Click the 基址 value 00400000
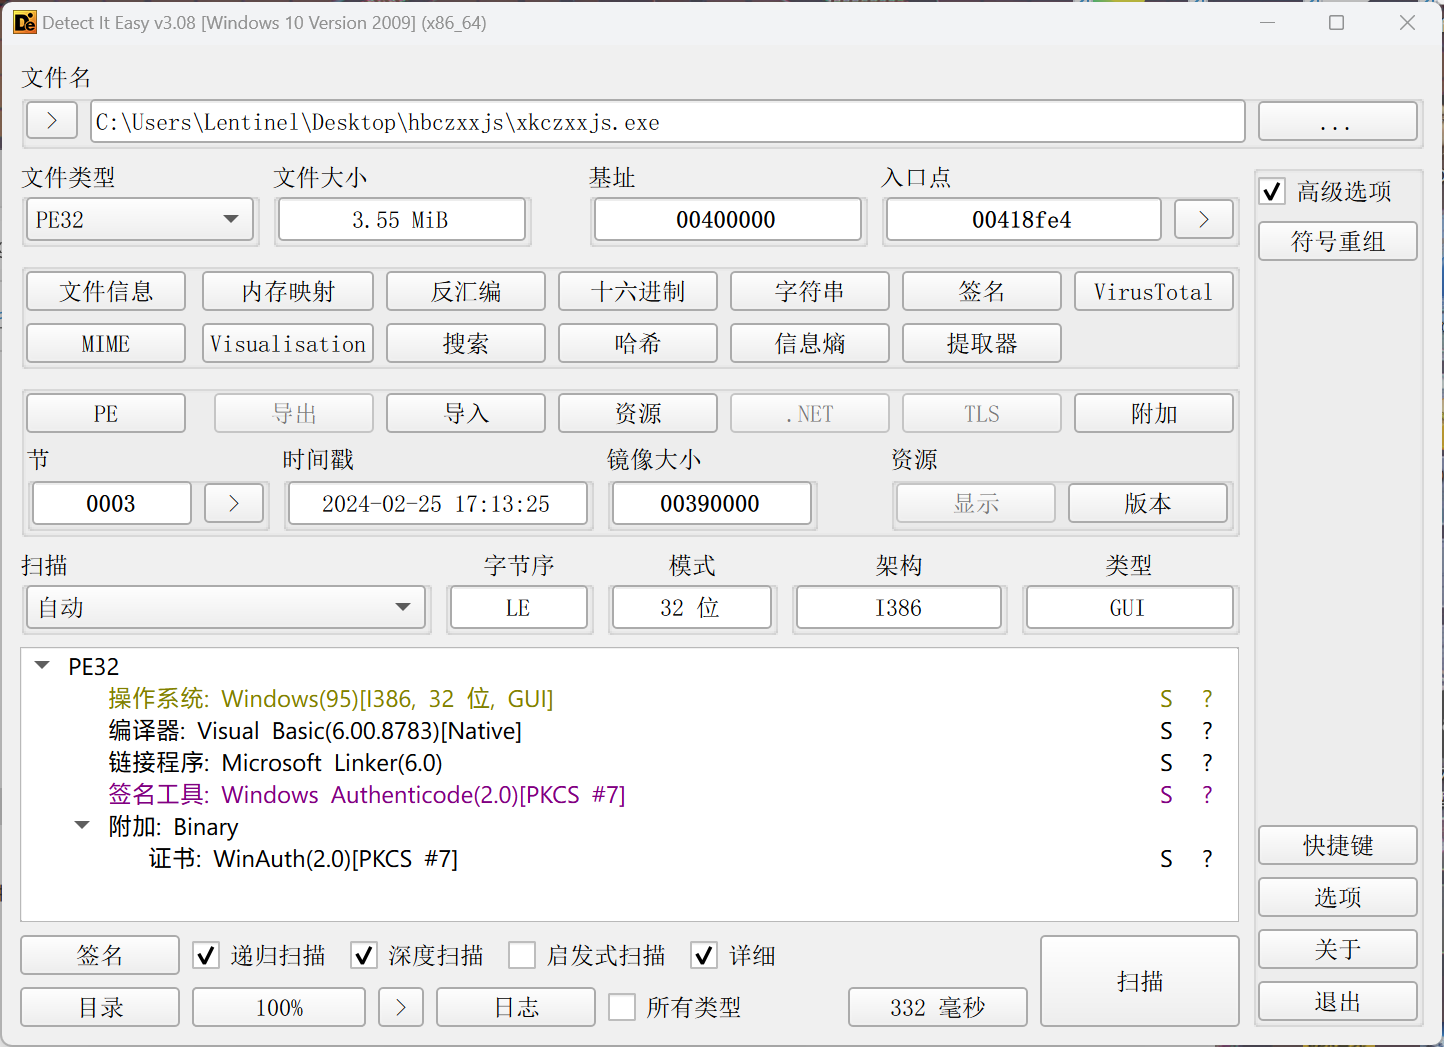 click(727, 219)
